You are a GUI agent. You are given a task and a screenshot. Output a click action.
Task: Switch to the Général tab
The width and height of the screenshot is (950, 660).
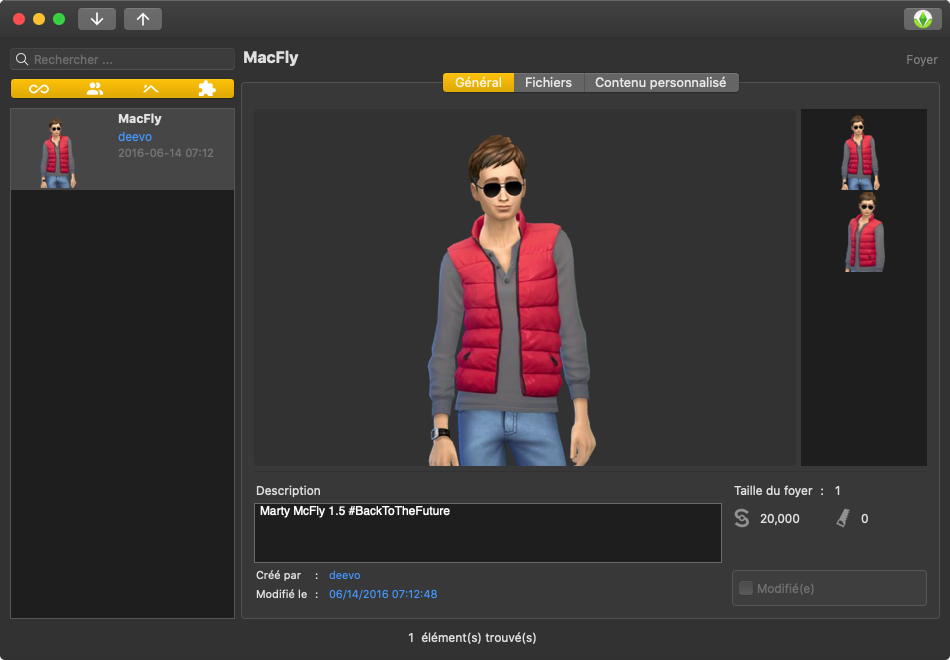click(478, 82)
